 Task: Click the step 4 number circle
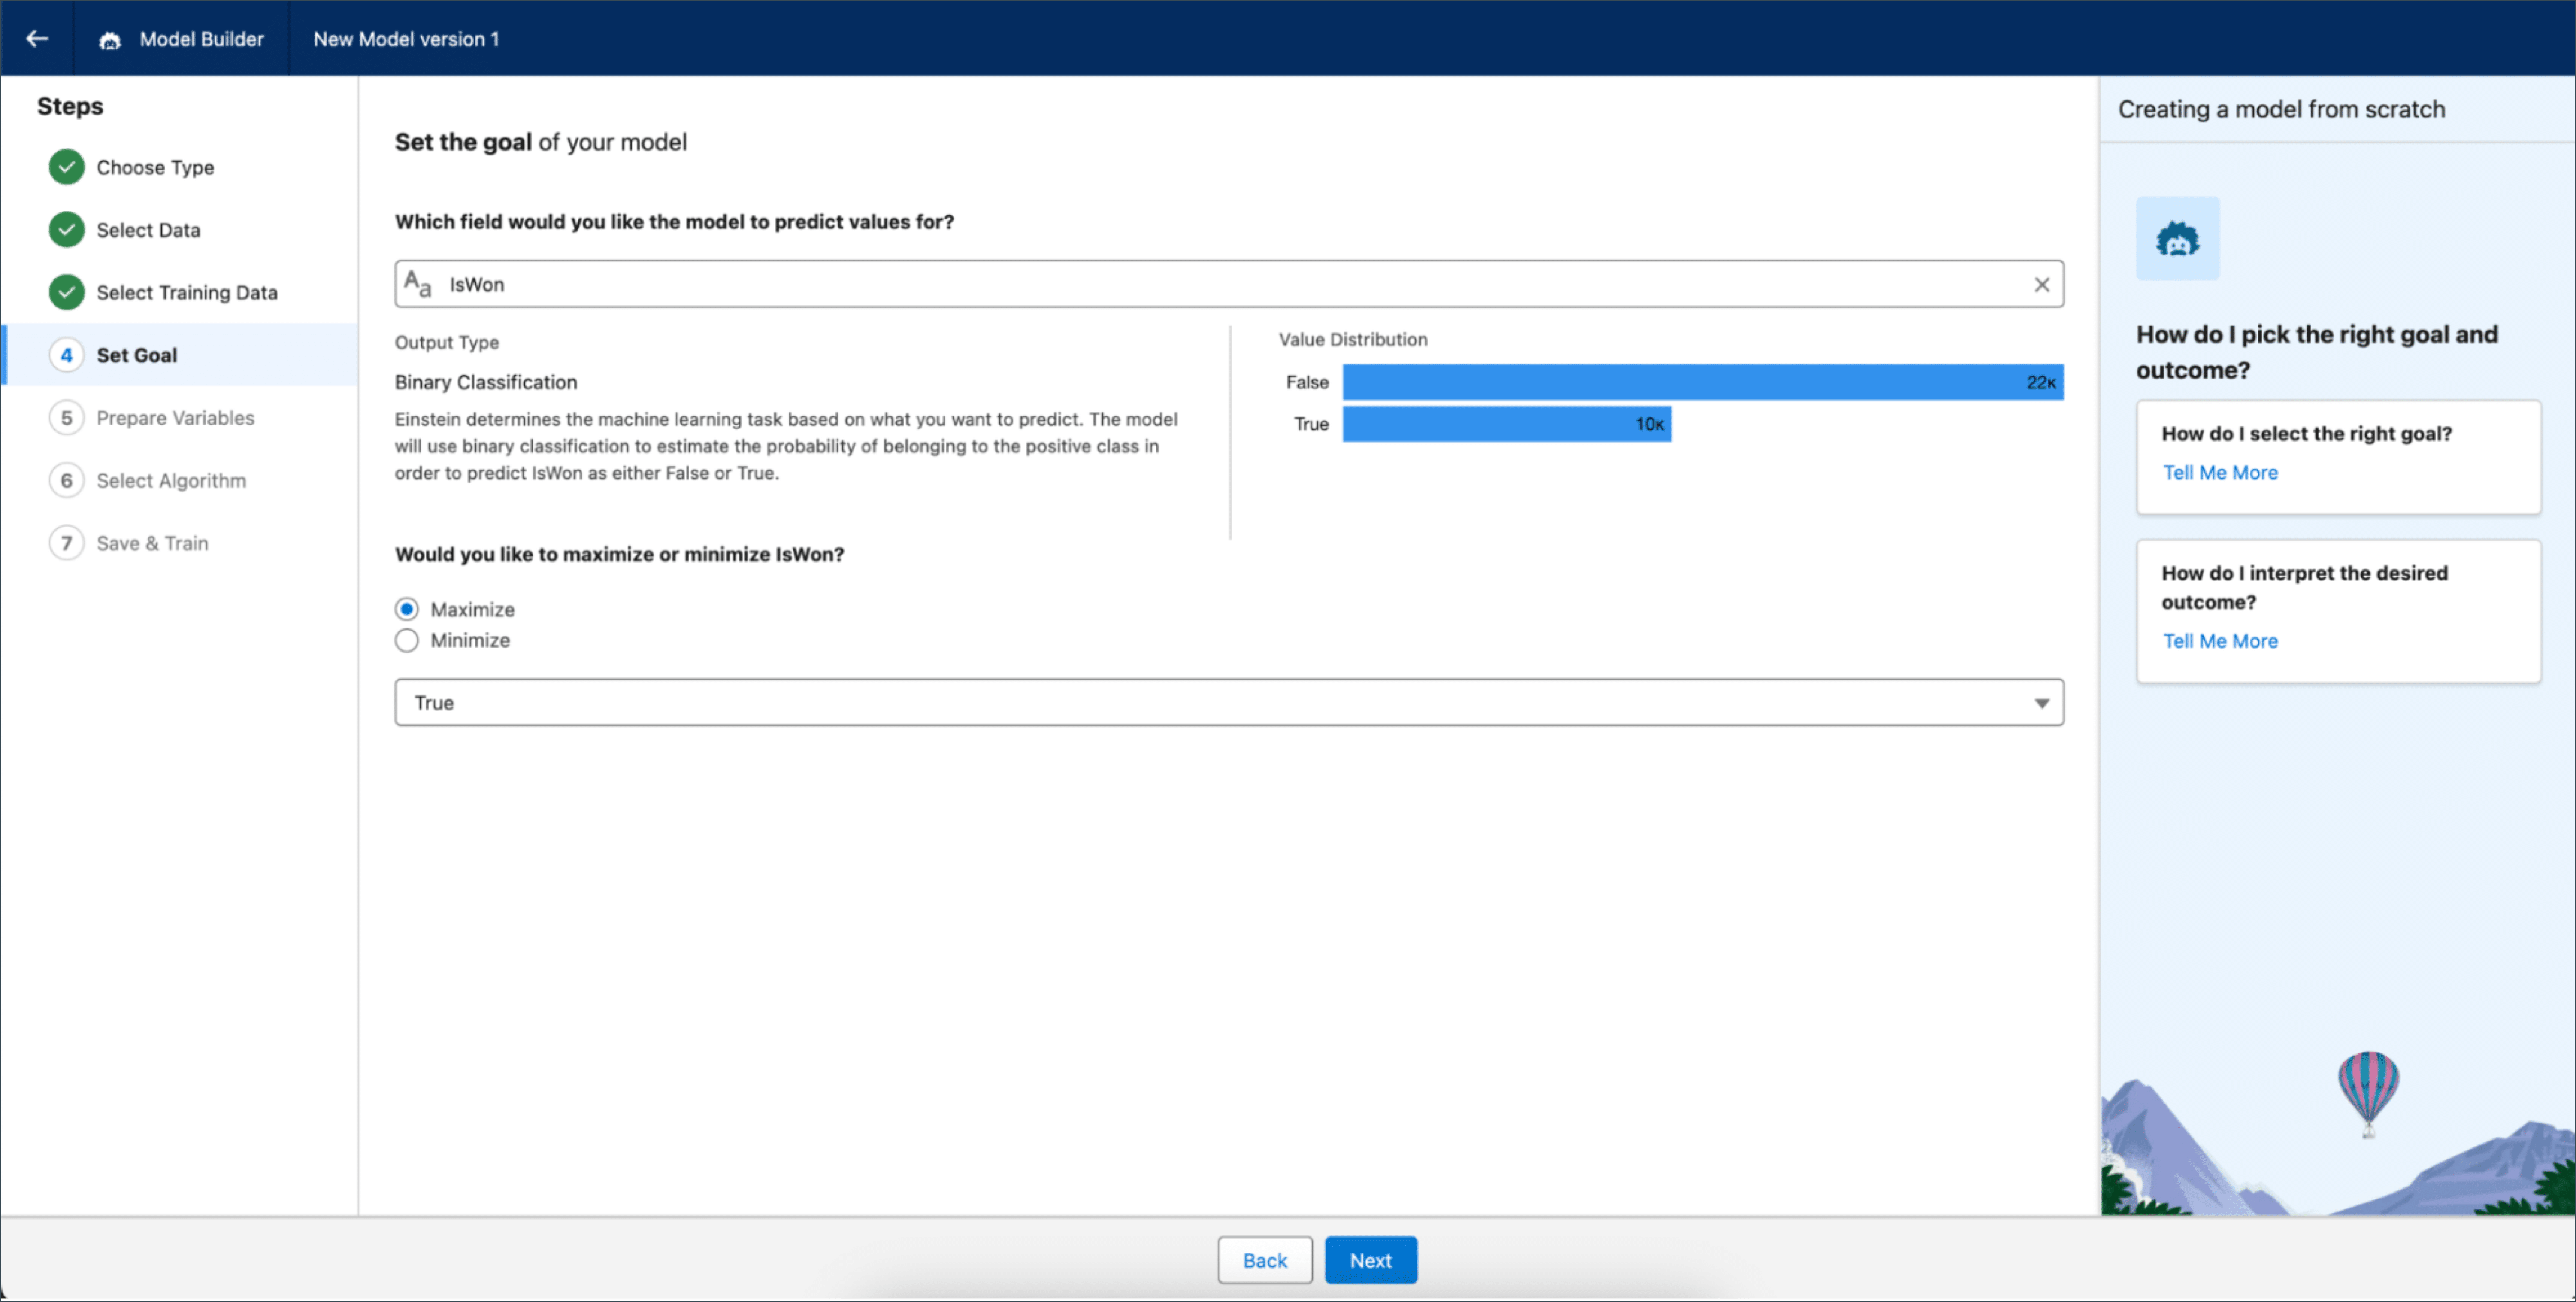pos(66,355)
